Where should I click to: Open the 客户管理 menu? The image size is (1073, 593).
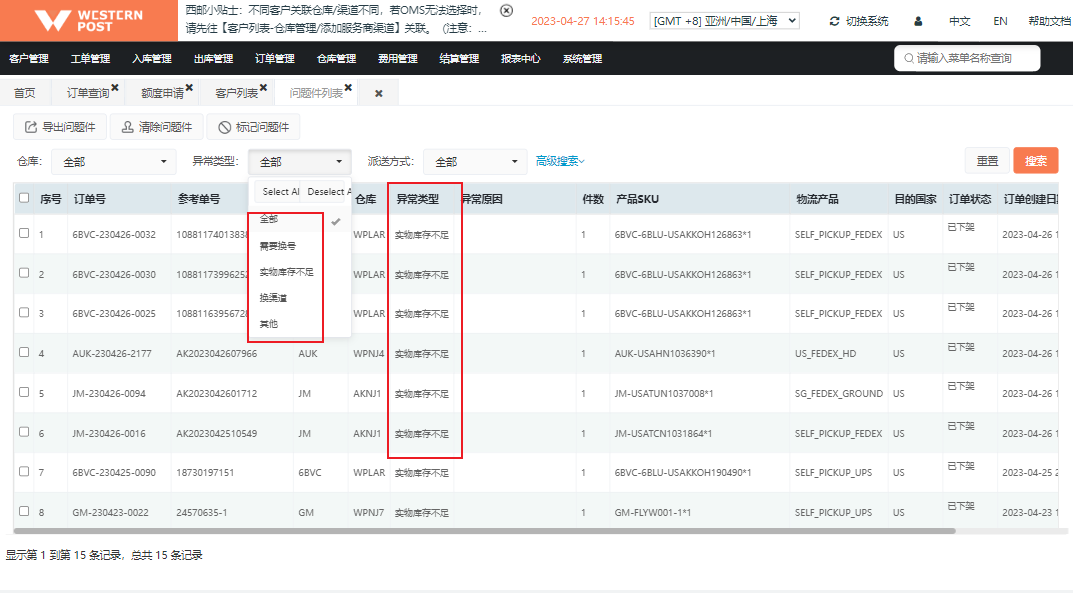pos(29,59)
